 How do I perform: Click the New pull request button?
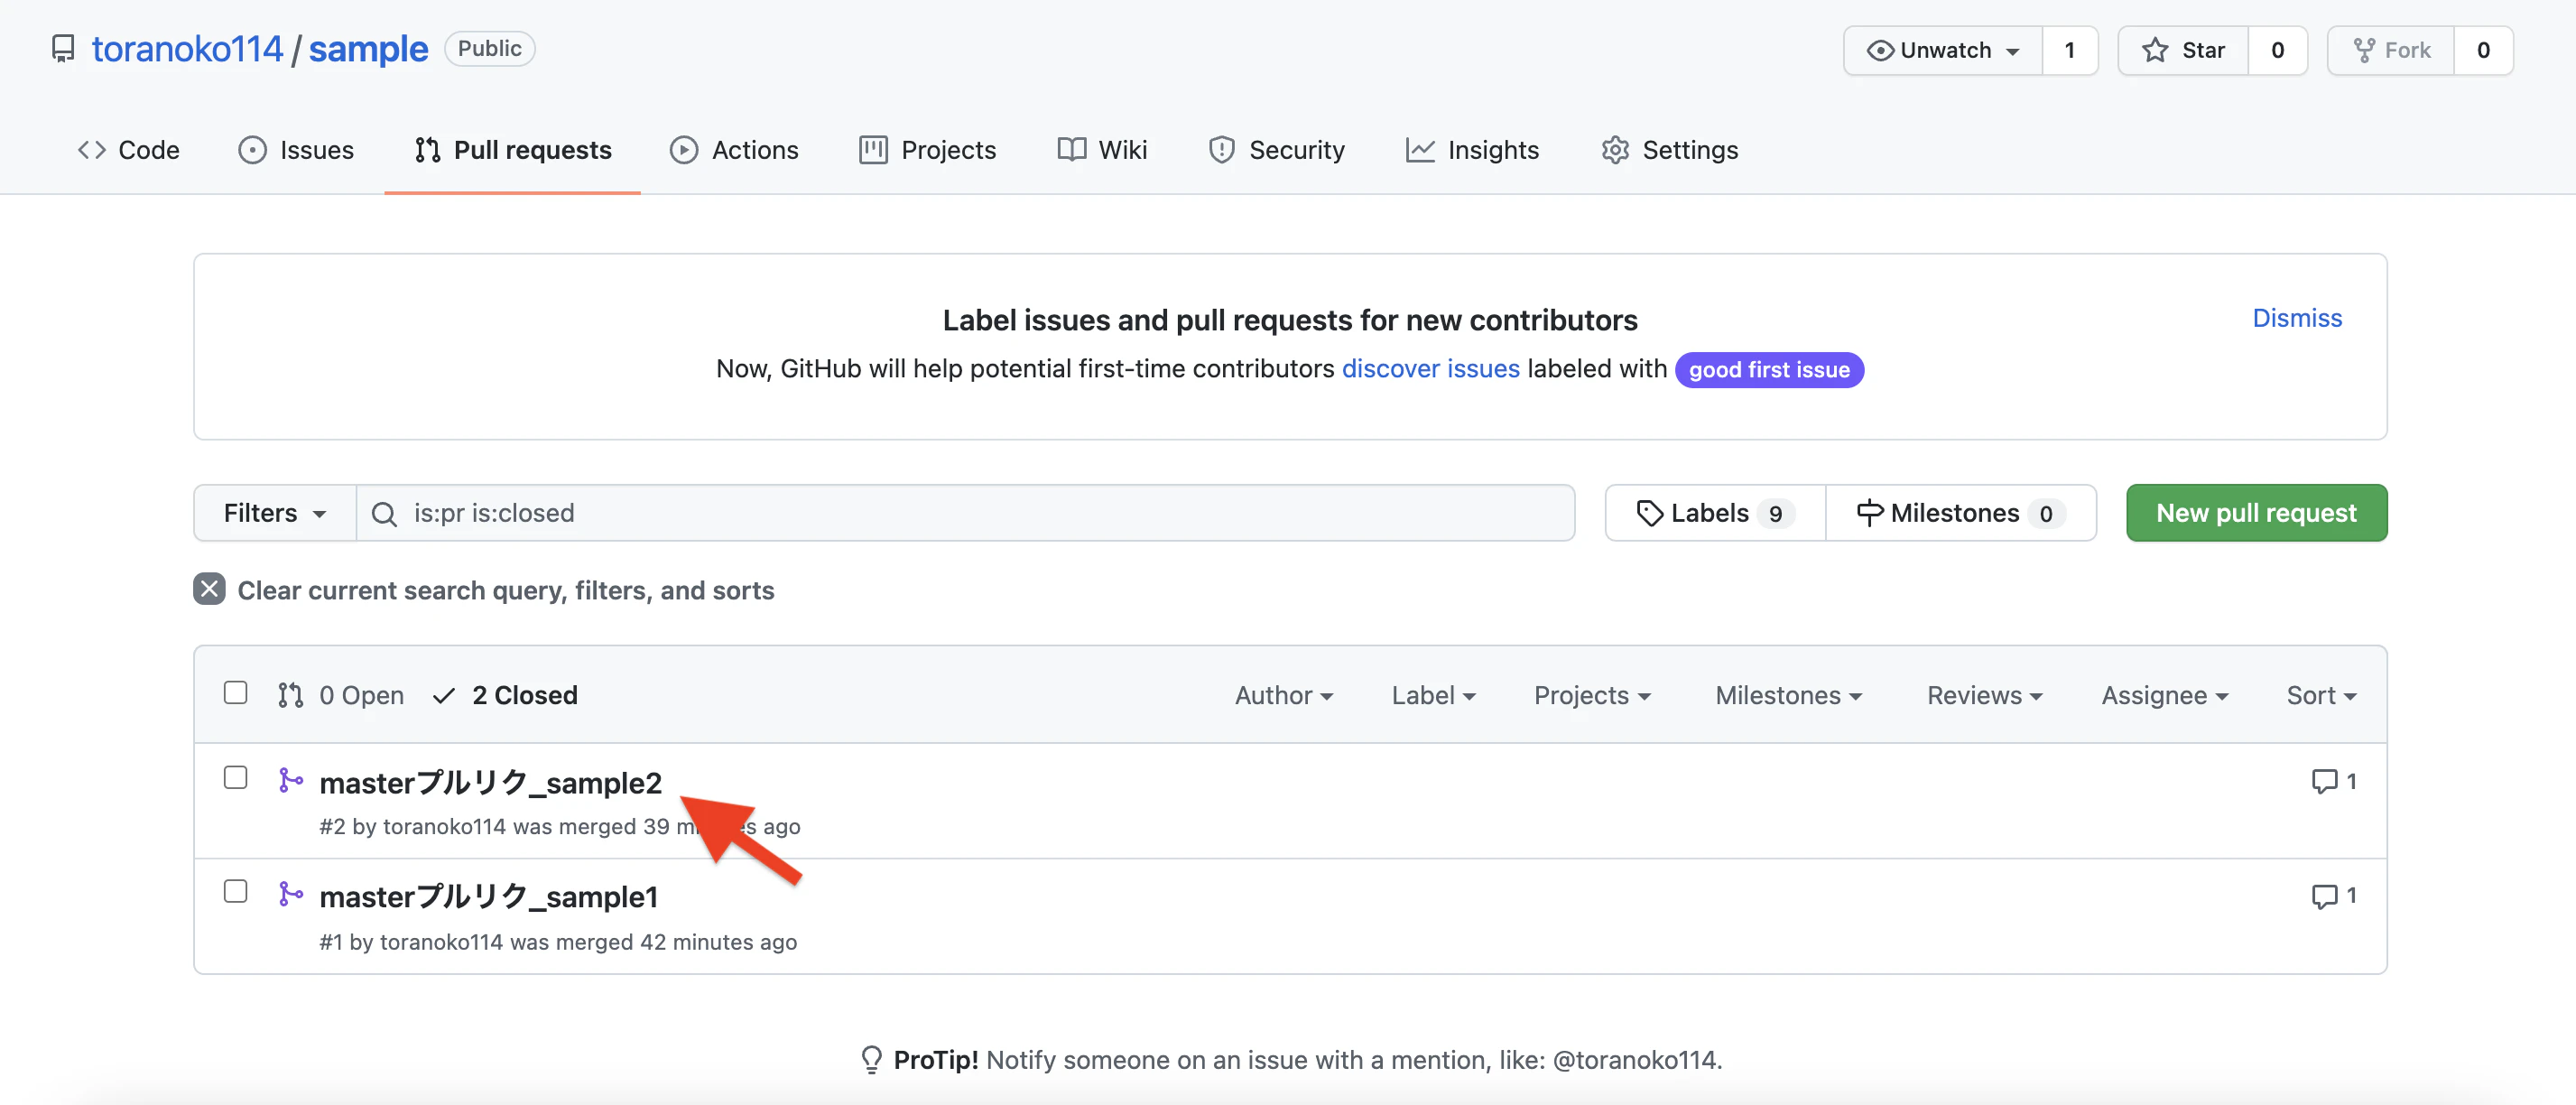2255,513
